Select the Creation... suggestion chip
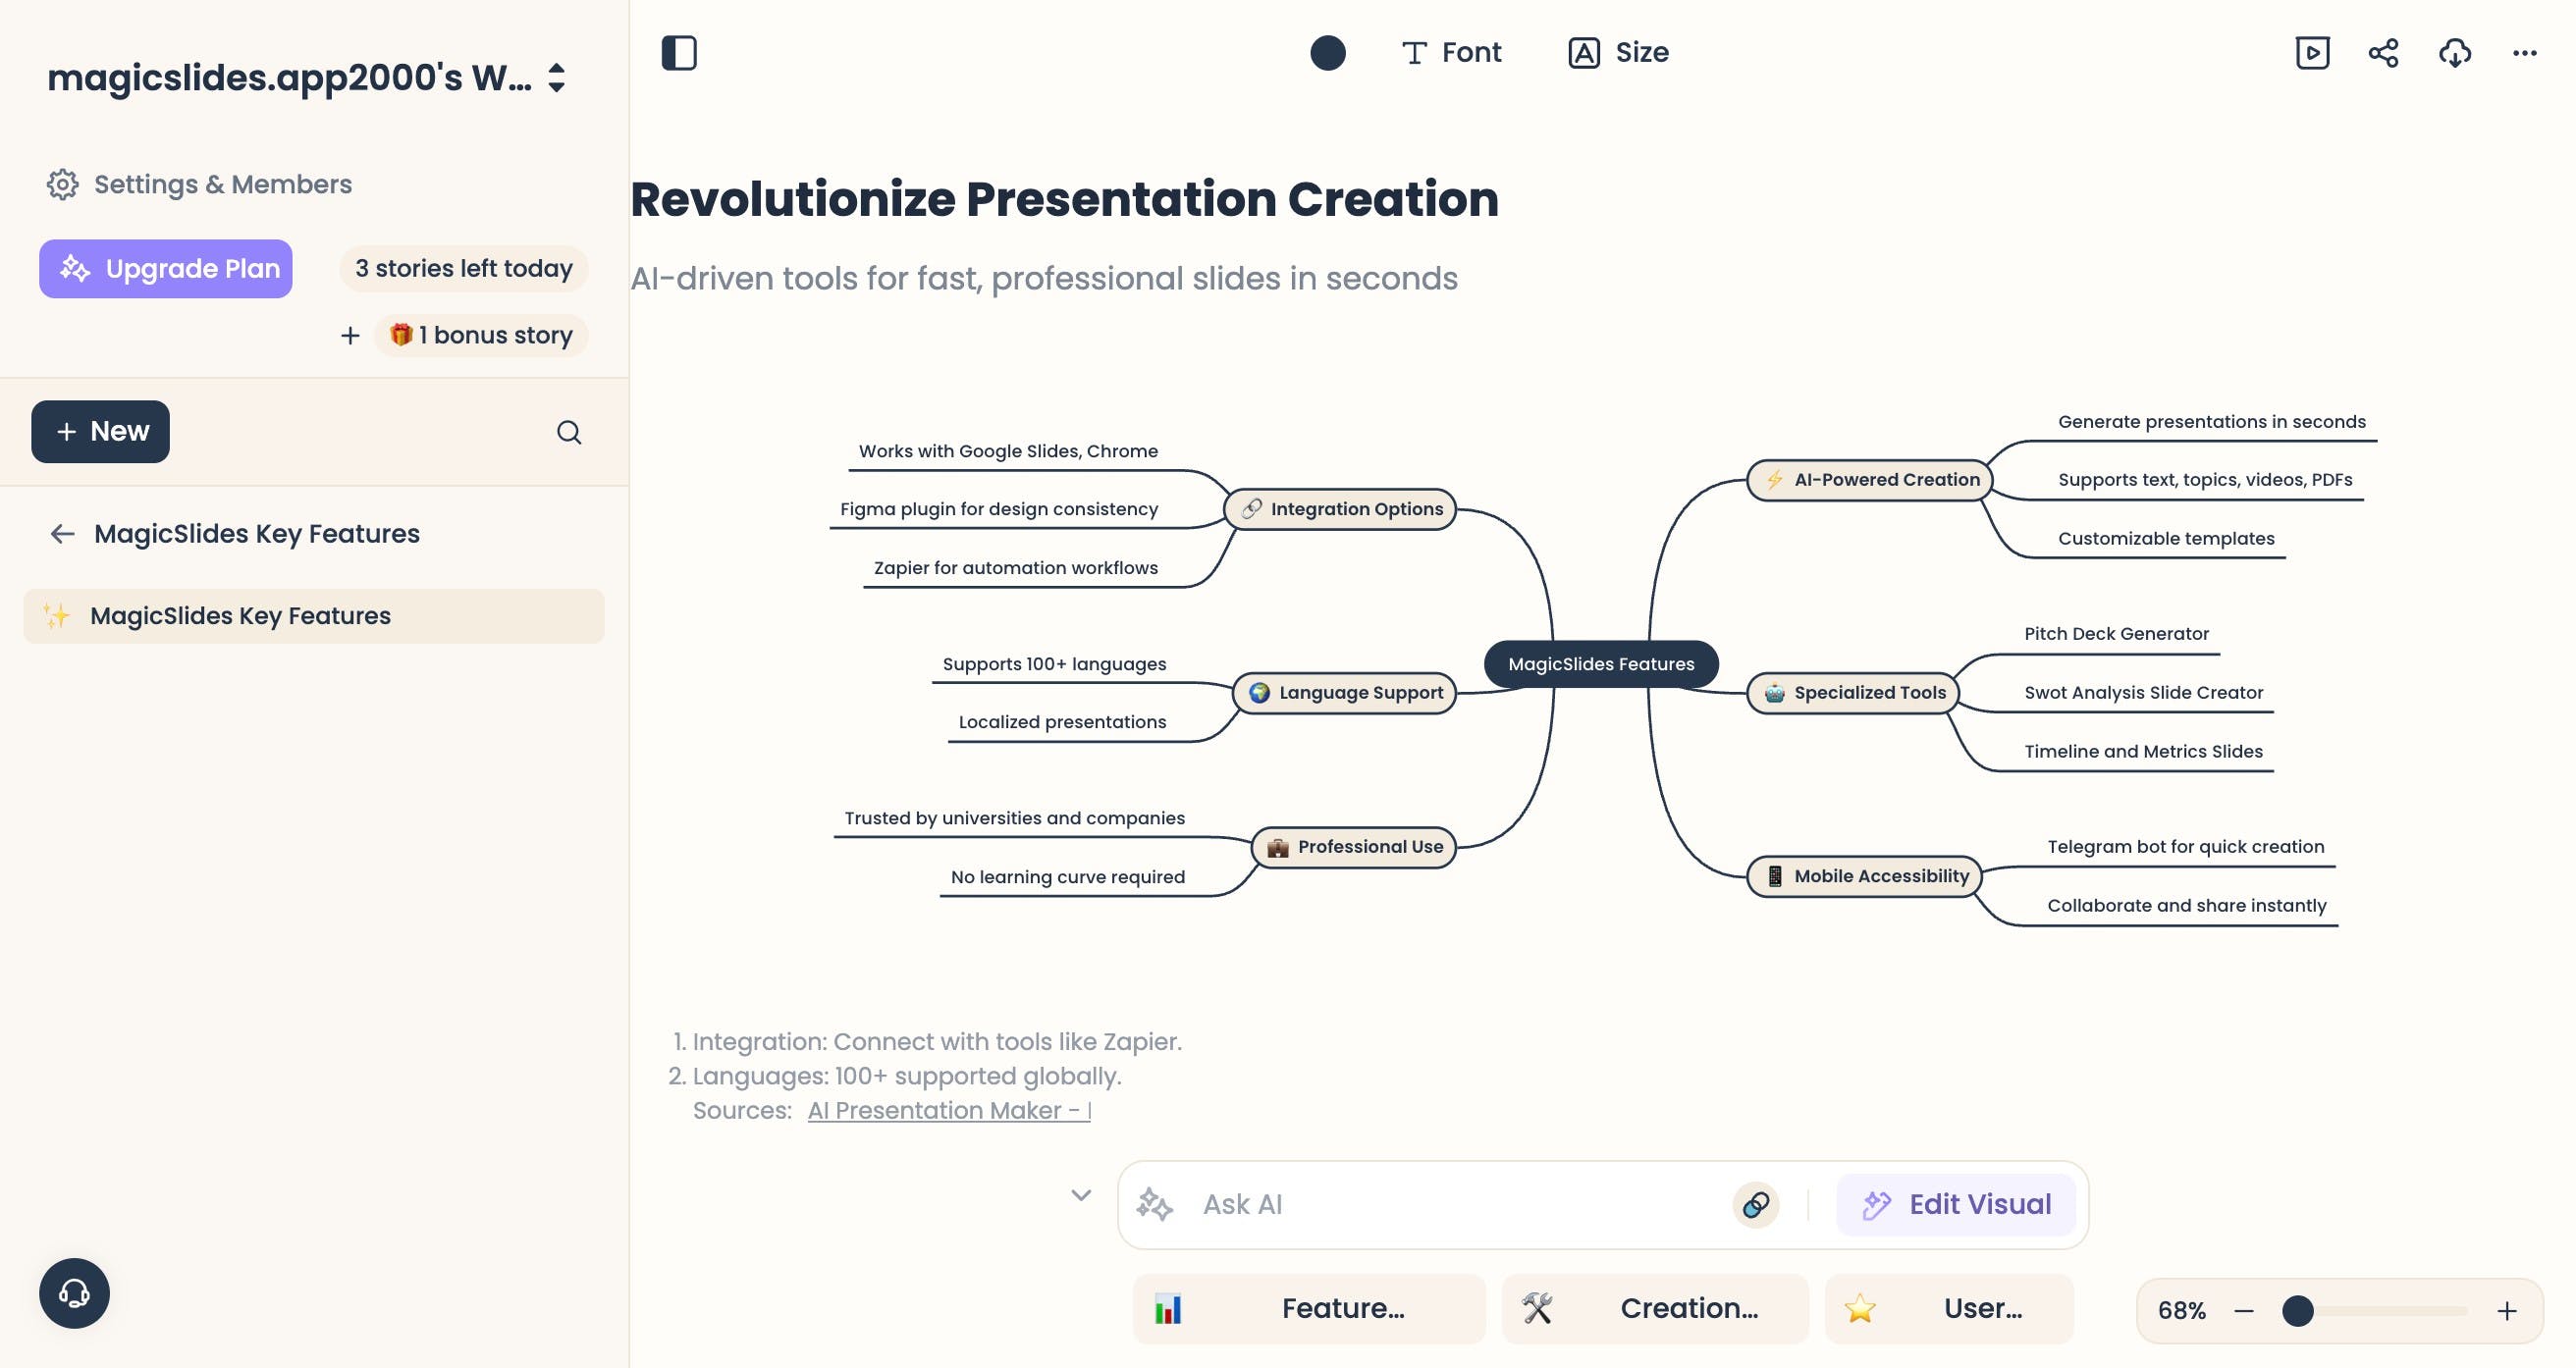2576x1368 pixels. coord(1654,1307)
